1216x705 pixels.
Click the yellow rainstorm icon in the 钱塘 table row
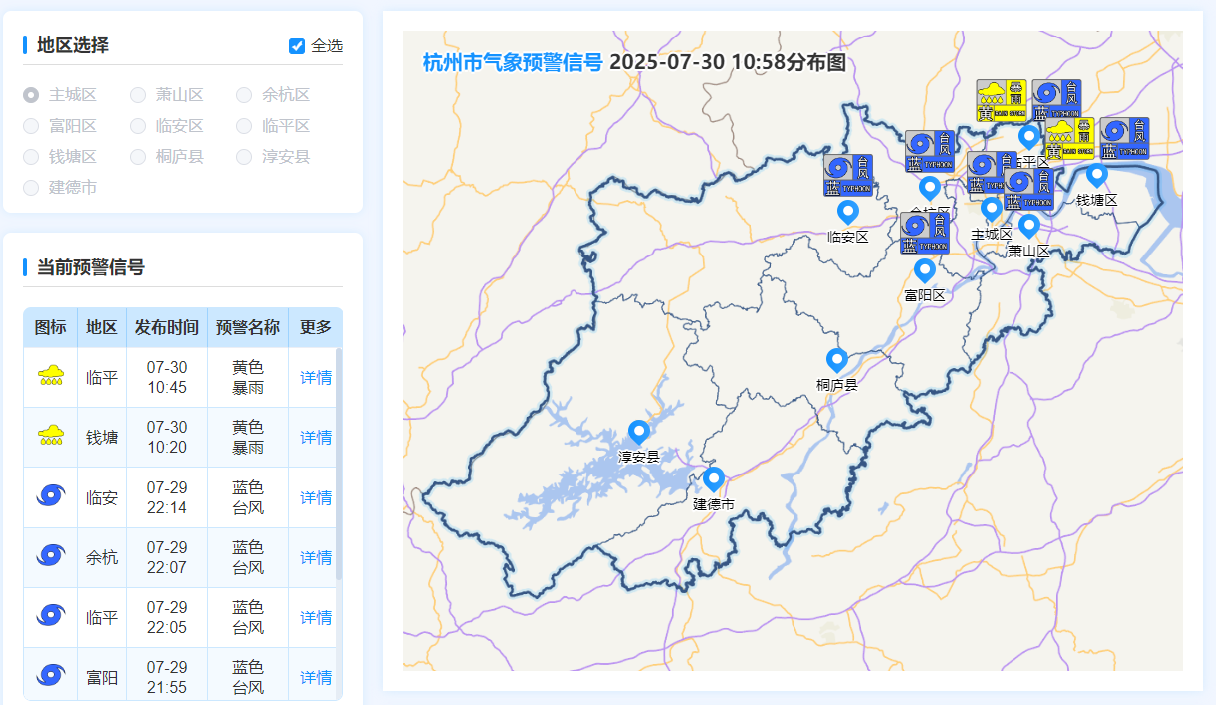tap(50, 437)
